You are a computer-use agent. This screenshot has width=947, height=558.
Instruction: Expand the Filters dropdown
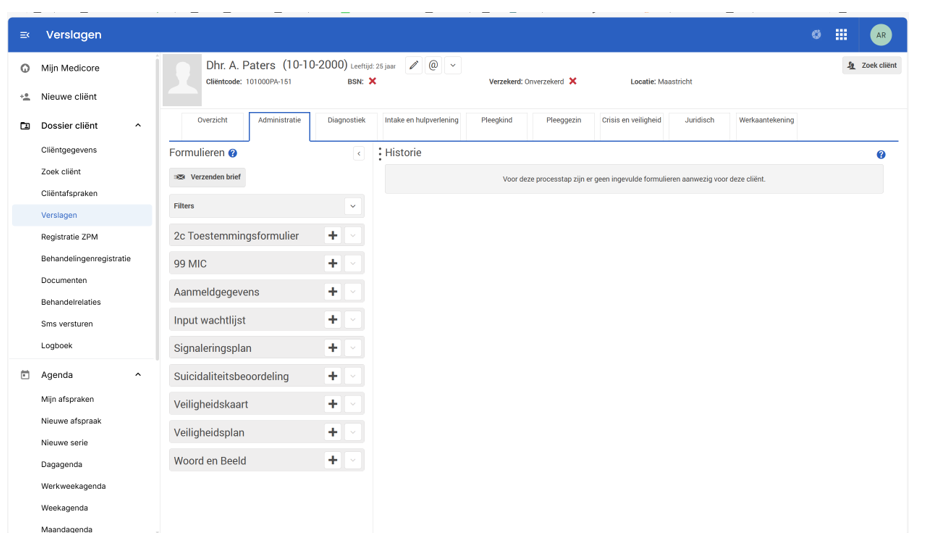[352, 206]
